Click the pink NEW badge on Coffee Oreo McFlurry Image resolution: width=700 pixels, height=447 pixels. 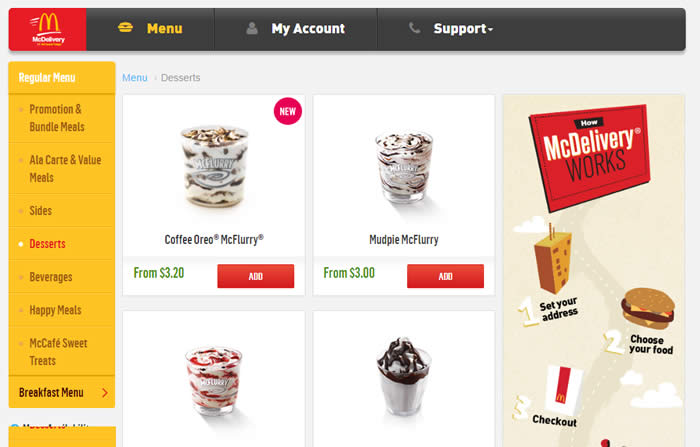[x=288, y=111]
